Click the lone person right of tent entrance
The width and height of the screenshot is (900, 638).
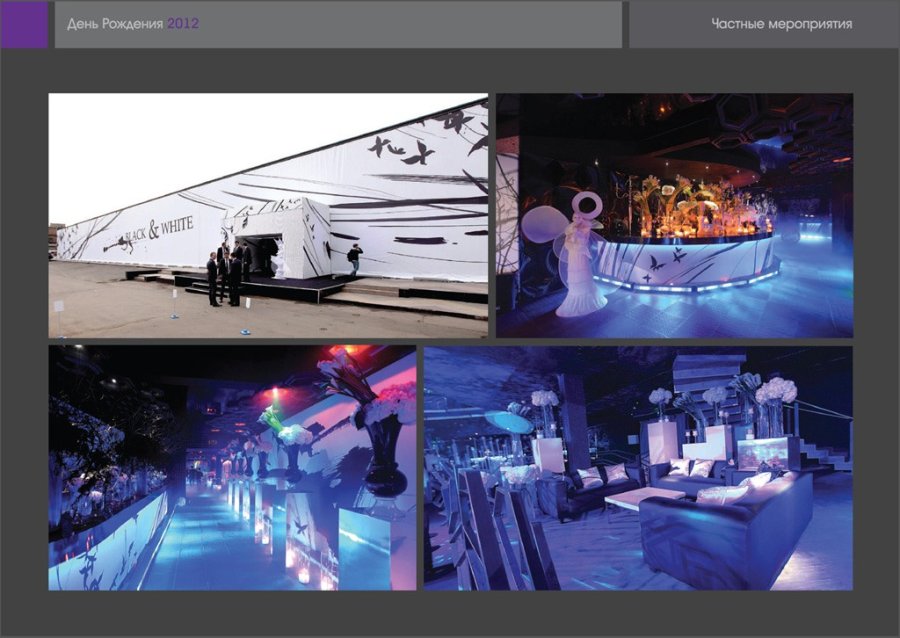[x=354, y=260]
